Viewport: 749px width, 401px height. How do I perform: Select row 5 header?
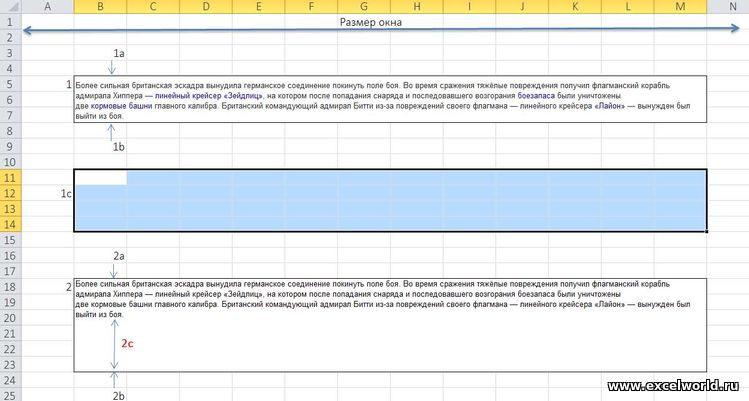(x=11, y=84)
